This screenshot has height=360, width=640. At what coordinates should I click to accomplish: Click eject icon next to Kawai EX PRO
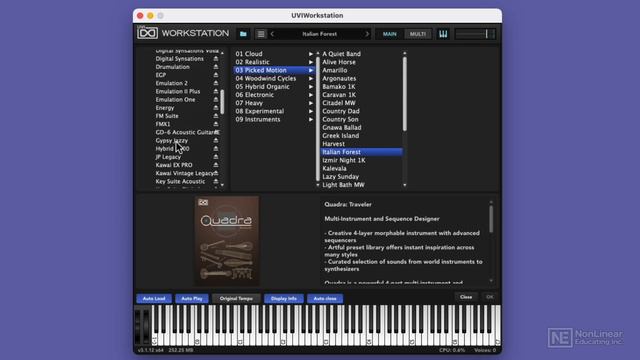pyautogui.click(x=216, y=165)
